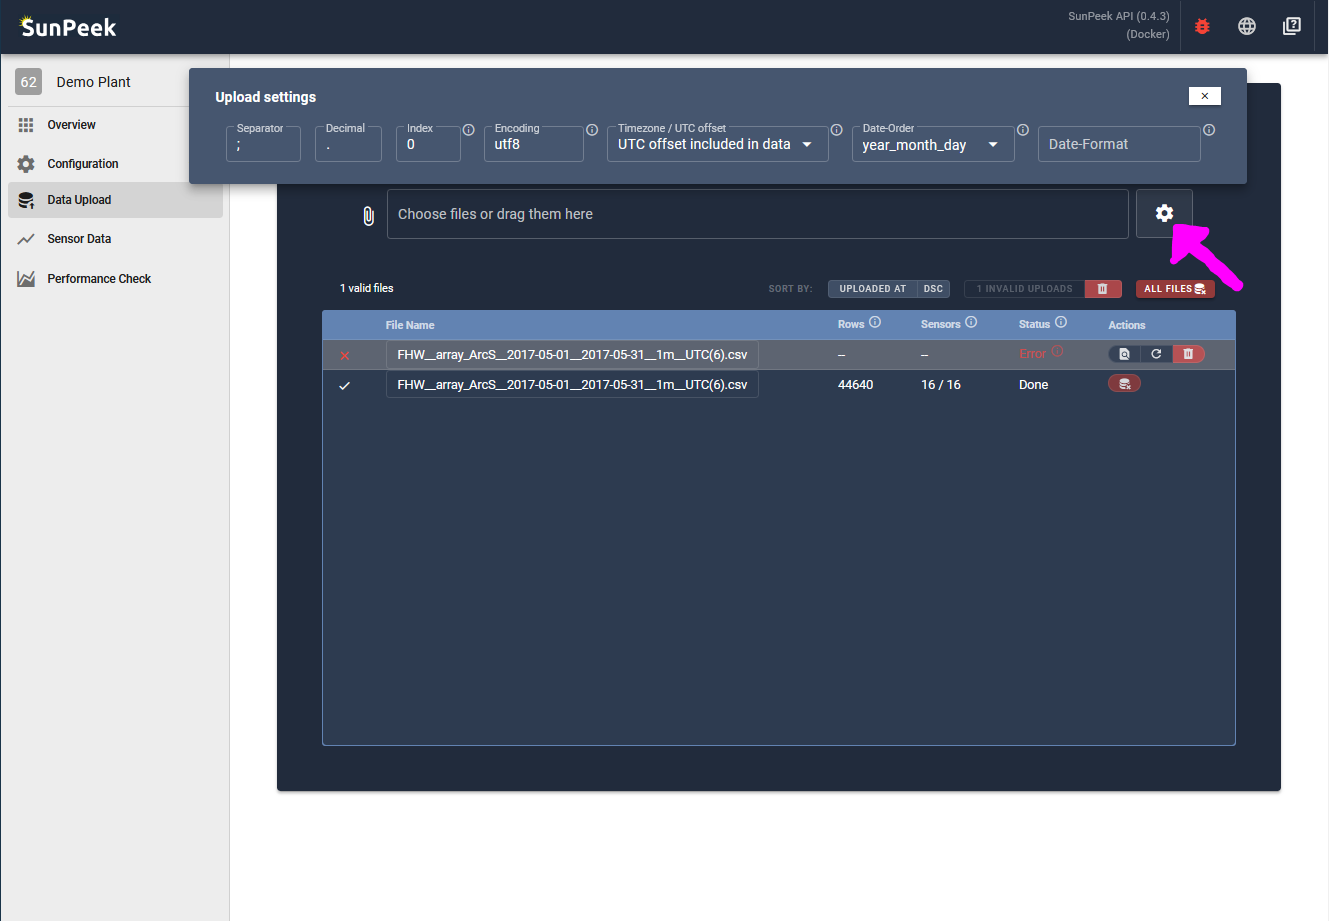Open the language globe icon
1329x921 pixels.
1247,26
